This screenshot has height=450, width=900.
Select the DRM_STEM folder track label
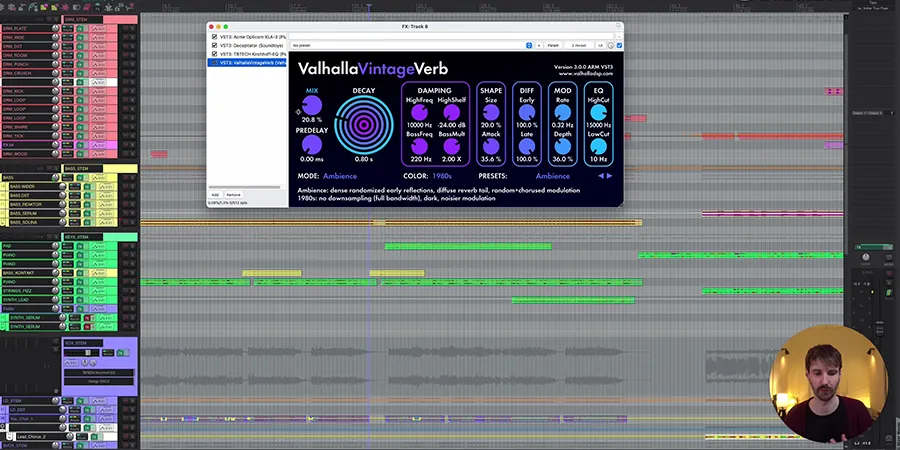[x=83, y=20]
